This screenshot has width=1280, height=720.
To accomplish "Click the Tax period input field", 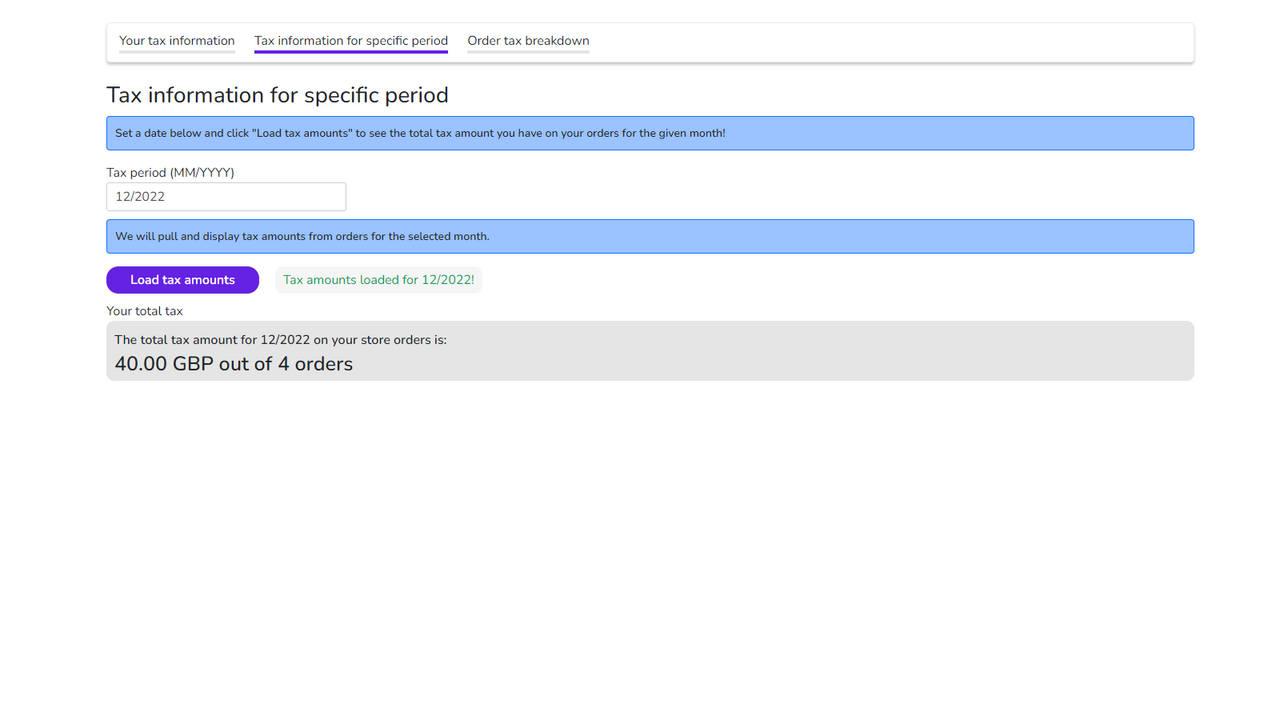I will point(226,197).
